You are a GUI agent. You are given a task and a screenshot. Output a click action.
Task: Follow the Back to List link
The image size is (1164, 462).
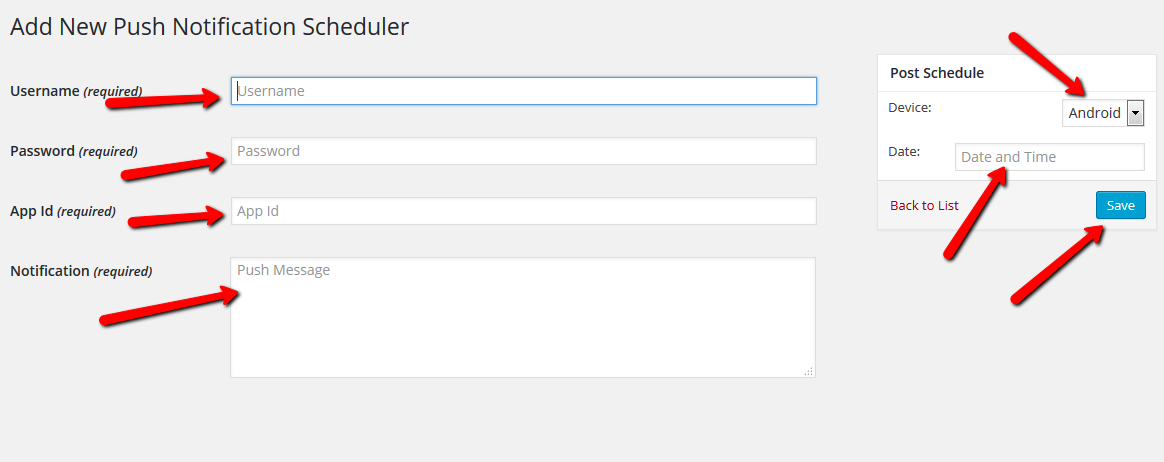924,205
